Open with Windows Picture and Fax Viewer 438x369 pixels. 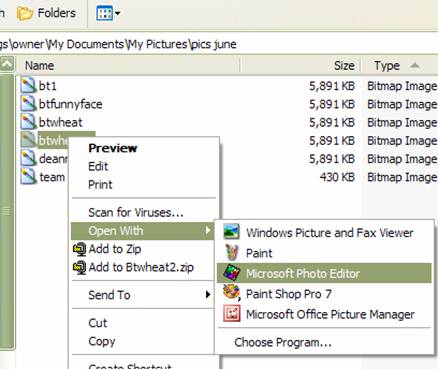[x=324, y=233]
